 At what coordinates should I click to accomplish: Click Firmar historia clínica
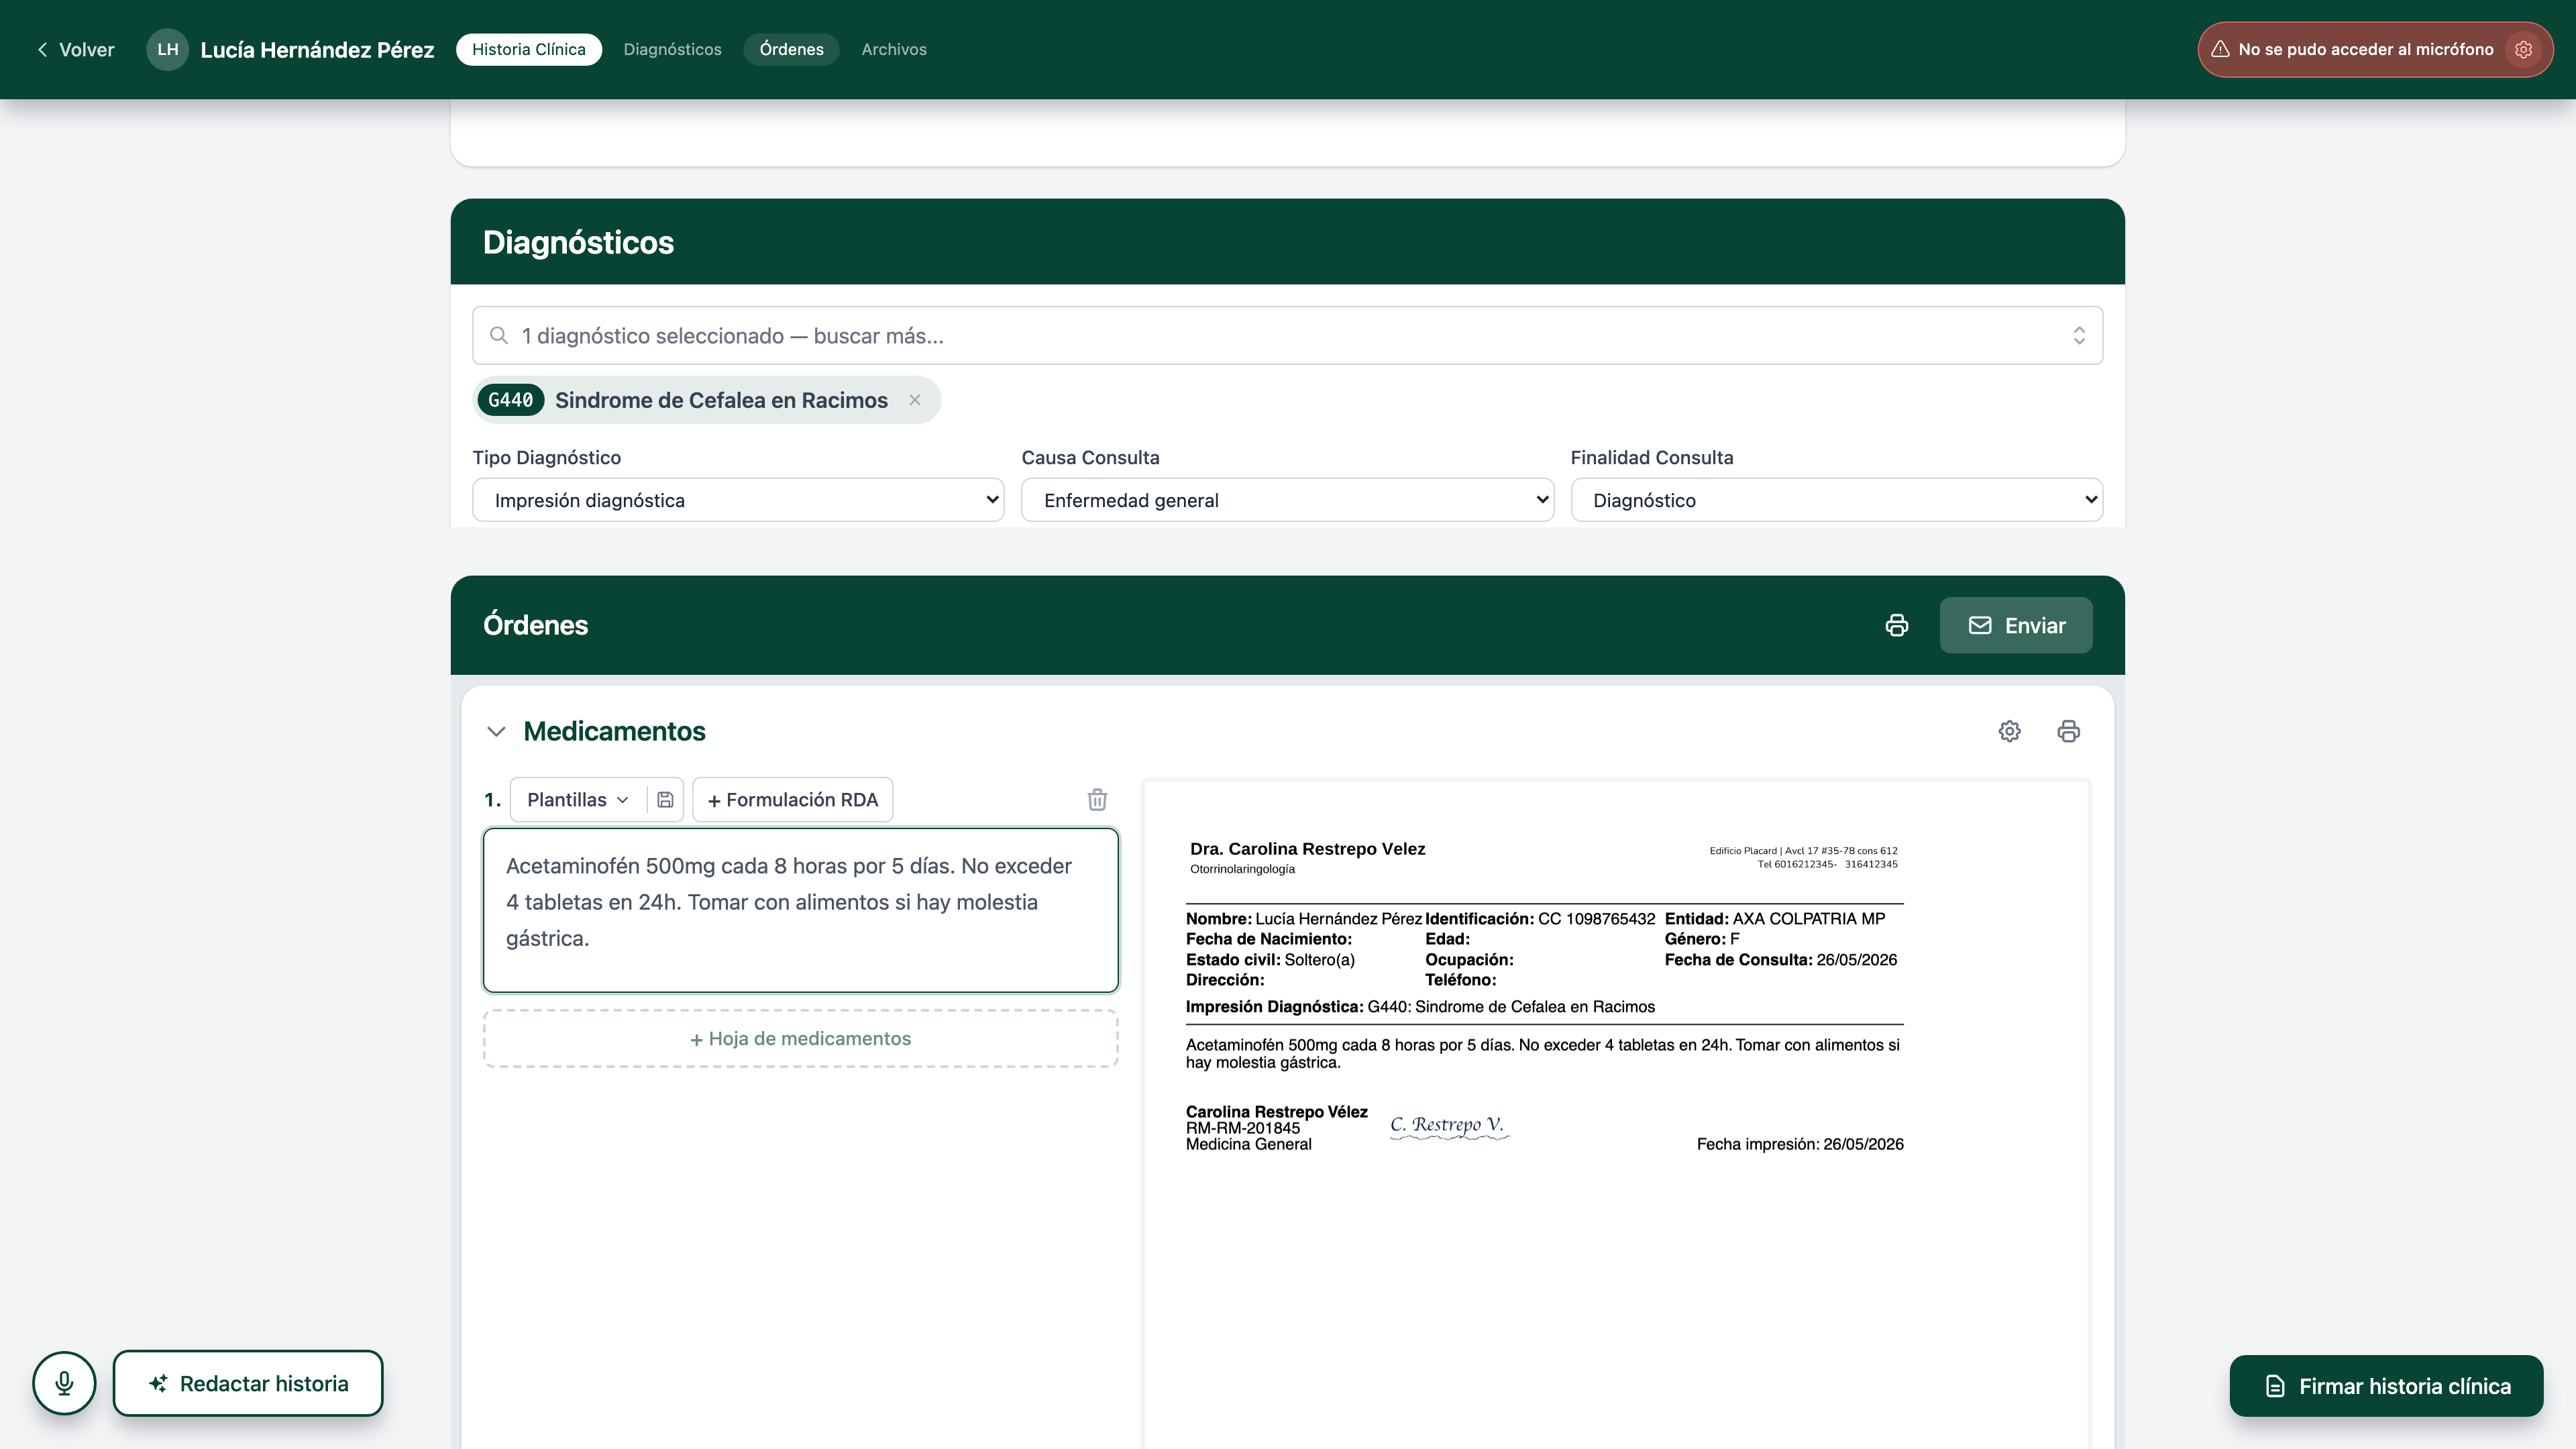point(2386,1386)
